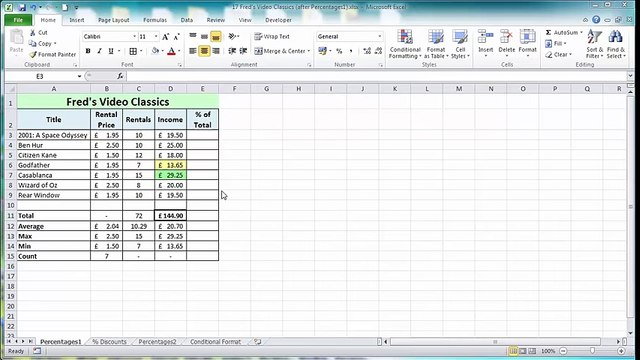The width and height of the screenshot is (640, 360).
Task: Click the Paste icon
Action: pos(16,38)
